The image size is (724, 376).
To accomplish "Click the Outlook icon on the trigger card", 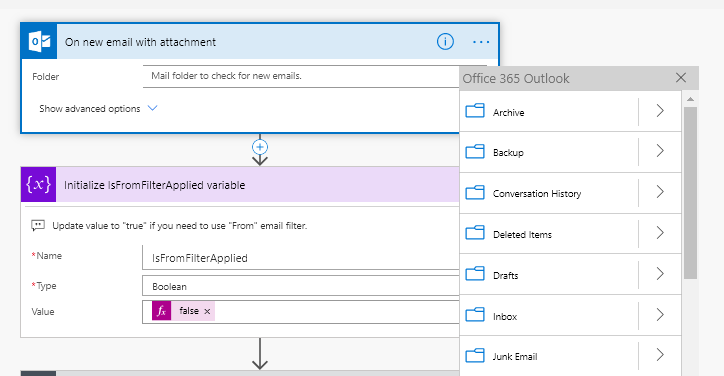I will pos(39,42).
